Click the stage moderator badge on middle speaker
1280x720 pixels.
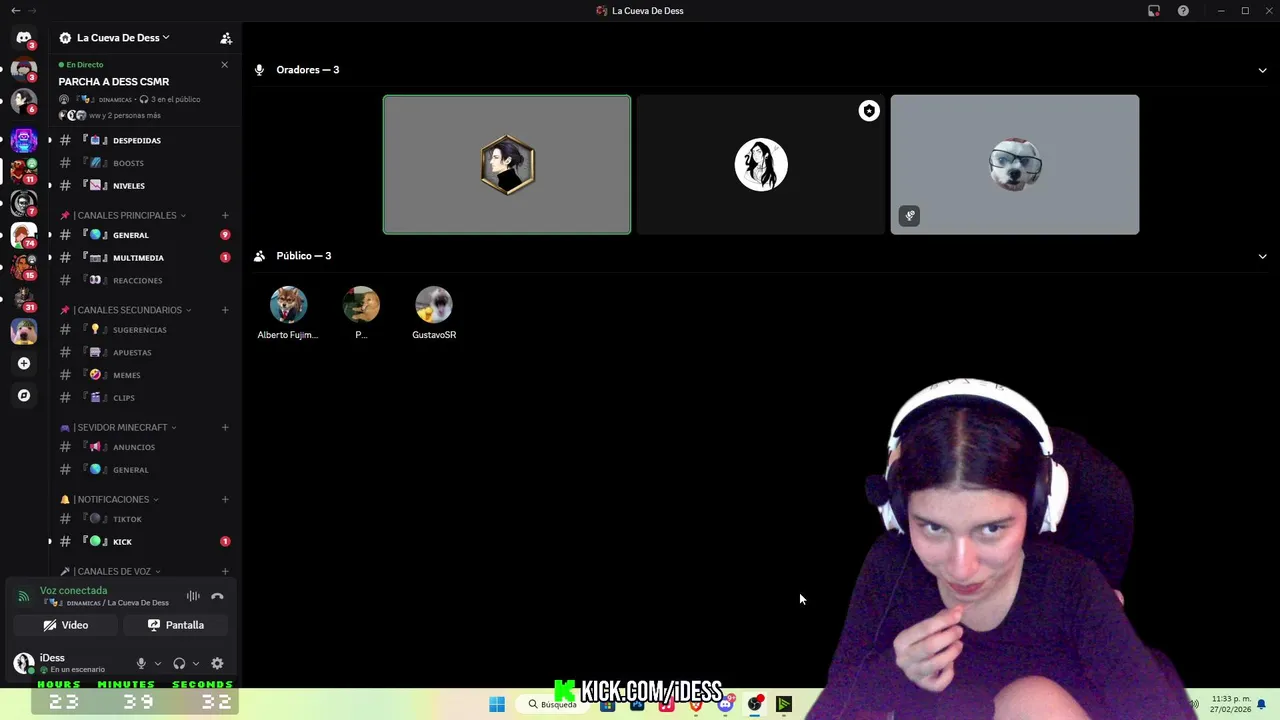pos(869,111)
